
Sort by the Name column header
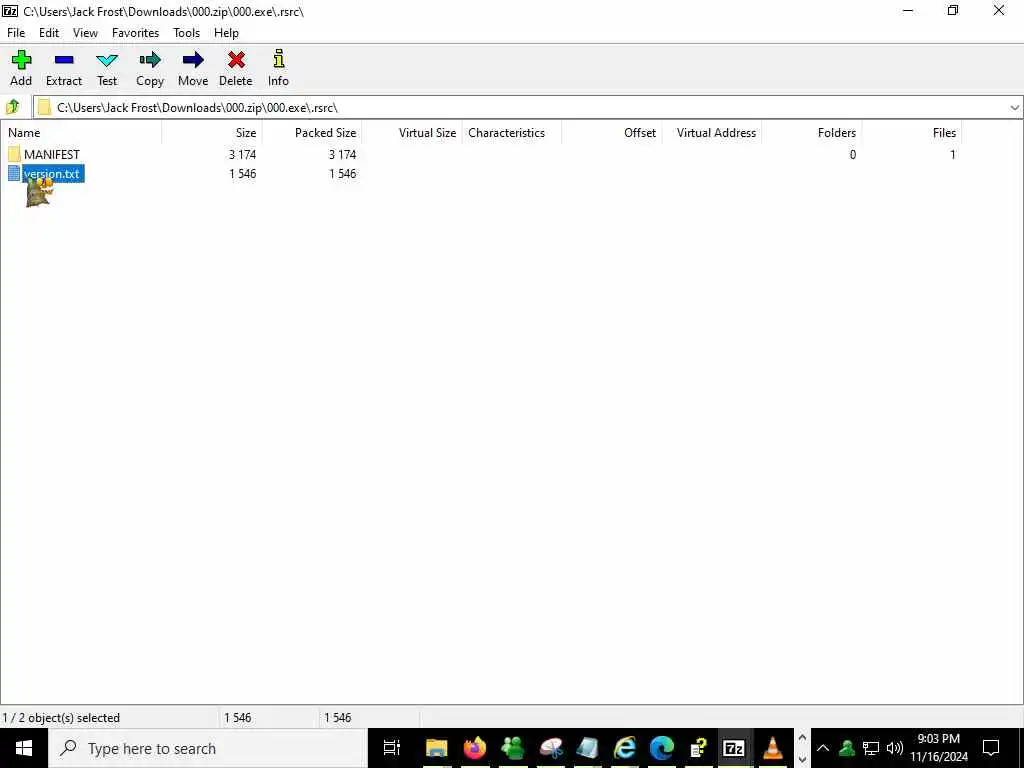[x=81, y=133]
